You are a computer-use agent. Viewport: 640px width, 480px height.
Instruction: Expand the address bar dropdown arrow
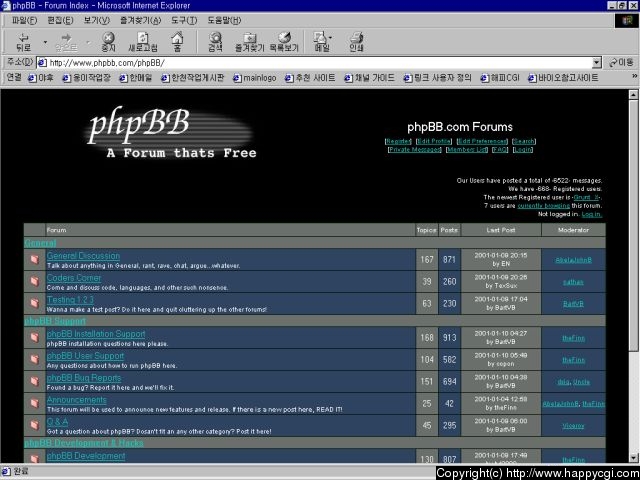[597, 63]
